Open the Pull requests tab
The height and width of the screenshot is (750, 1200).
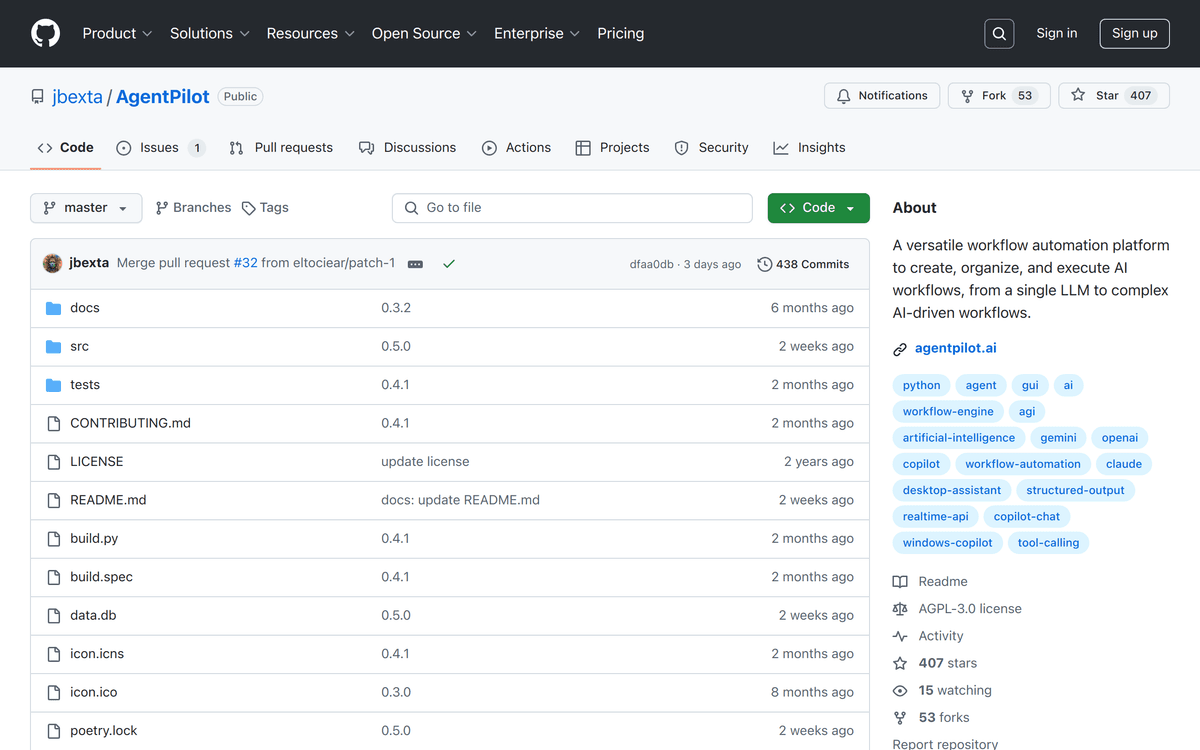click(x=281, y=148)
